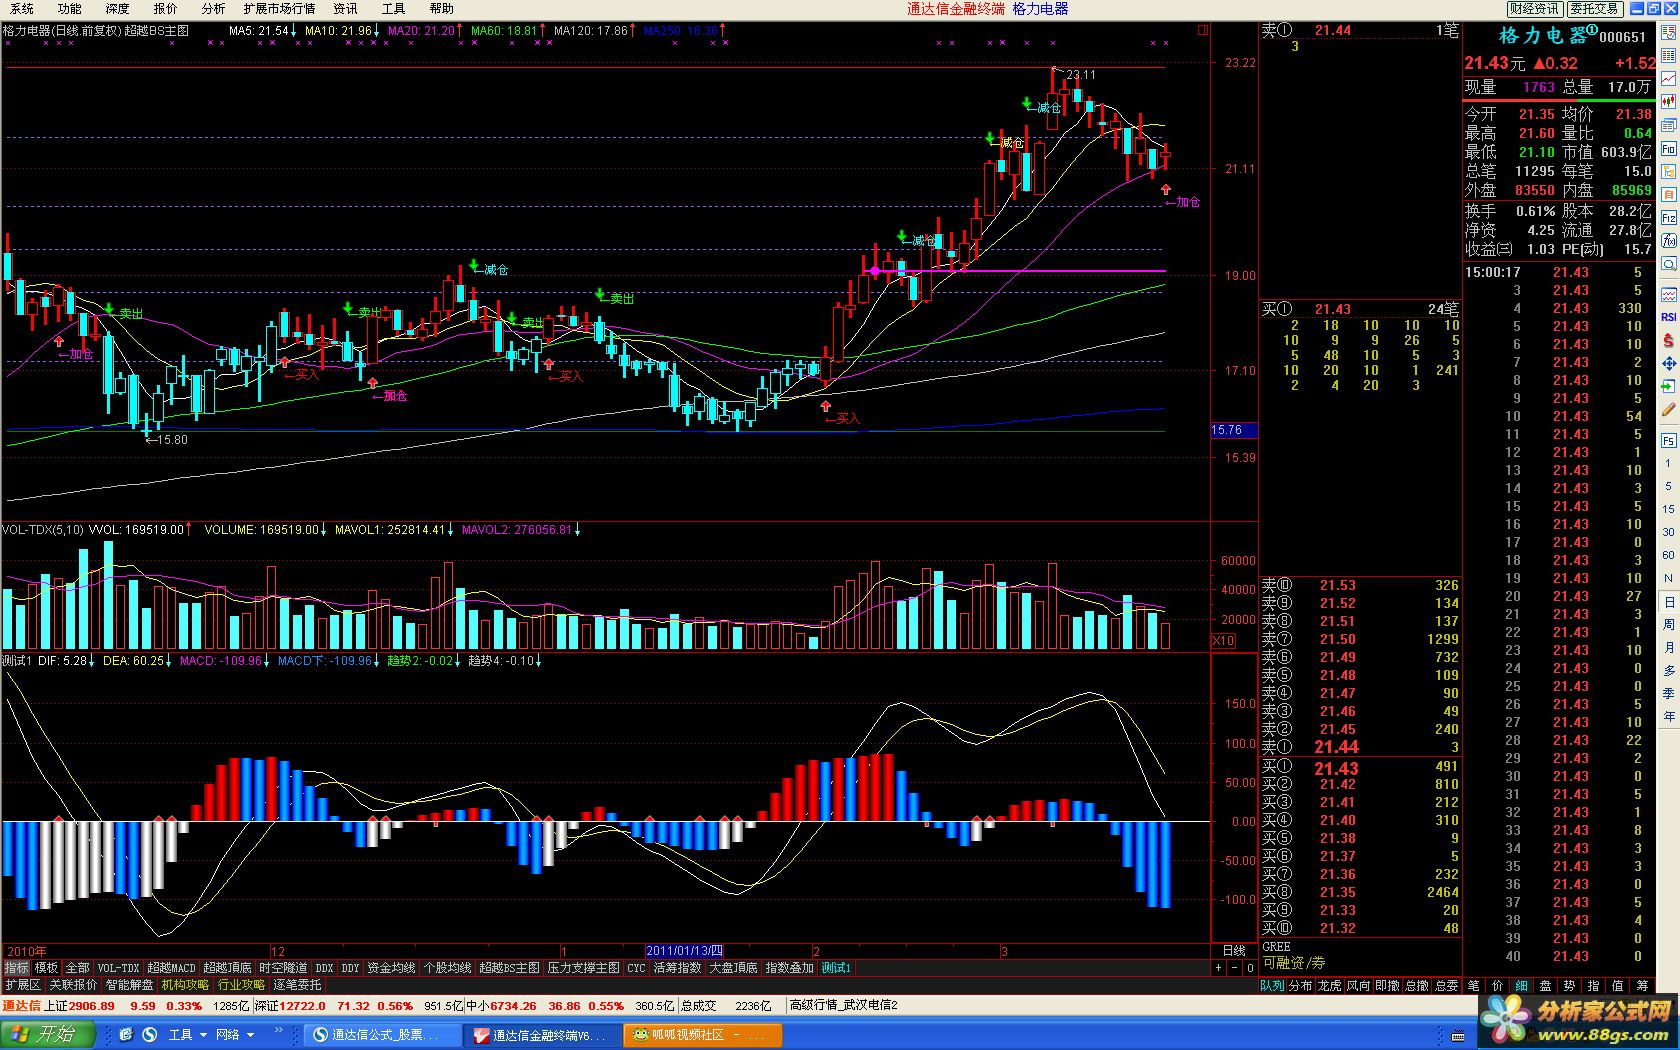
Task: Click the 通达信公式_股票 taskbar window button
Action: pos(383,1035)
